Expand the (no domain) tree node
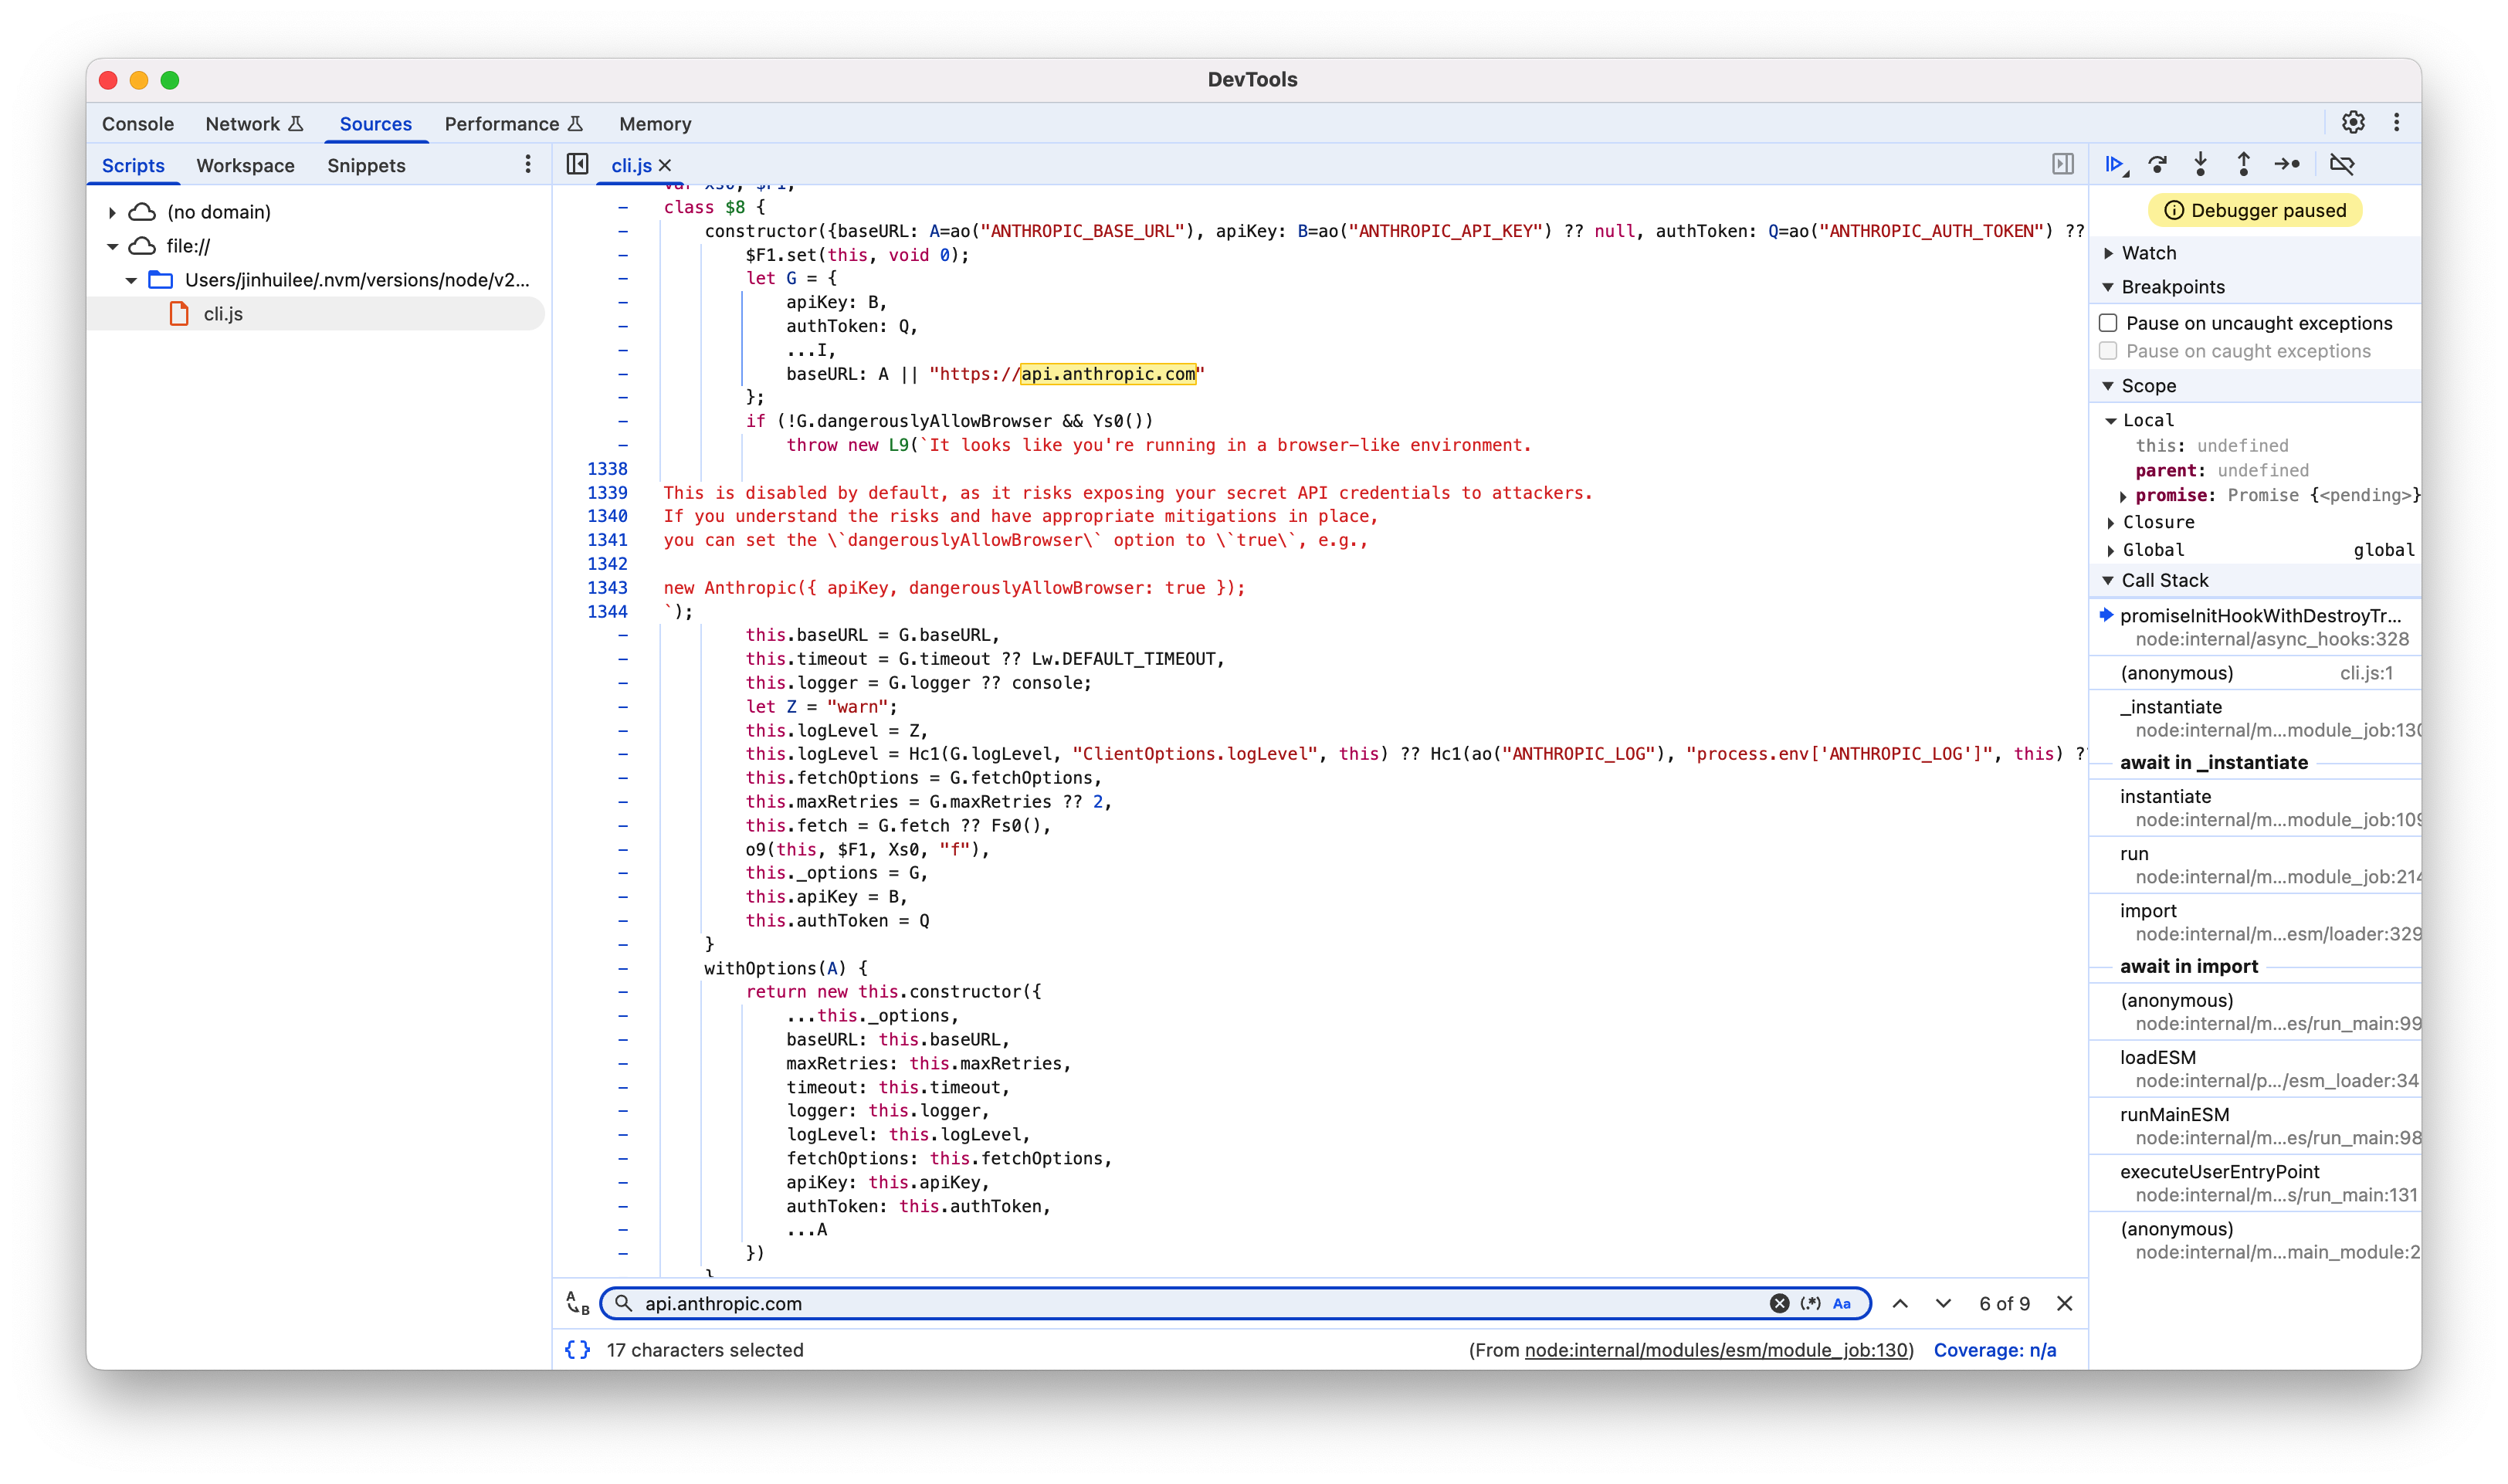2508x1484 pixels. coord(112,212)
